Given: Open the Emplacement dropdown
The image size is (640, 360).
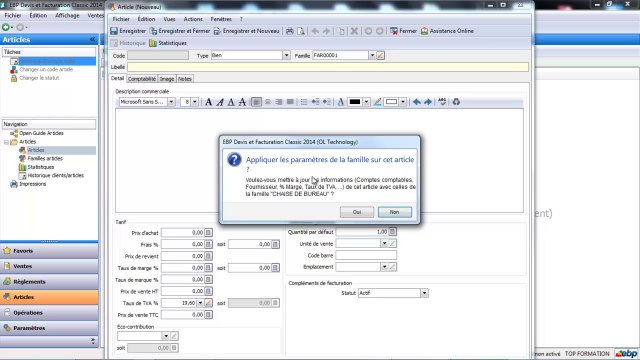Looking at the screenshot, I should click(384, 267).
